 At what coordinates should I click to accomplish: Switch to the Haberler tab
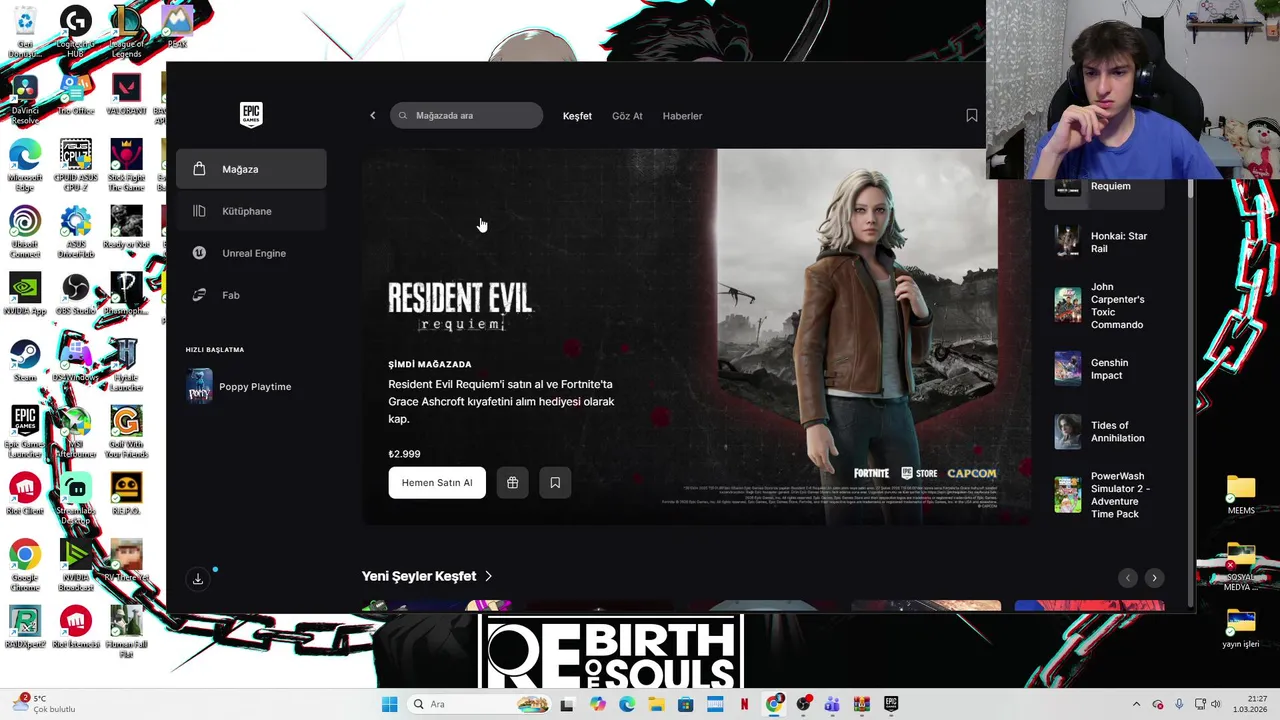(682, 116)
